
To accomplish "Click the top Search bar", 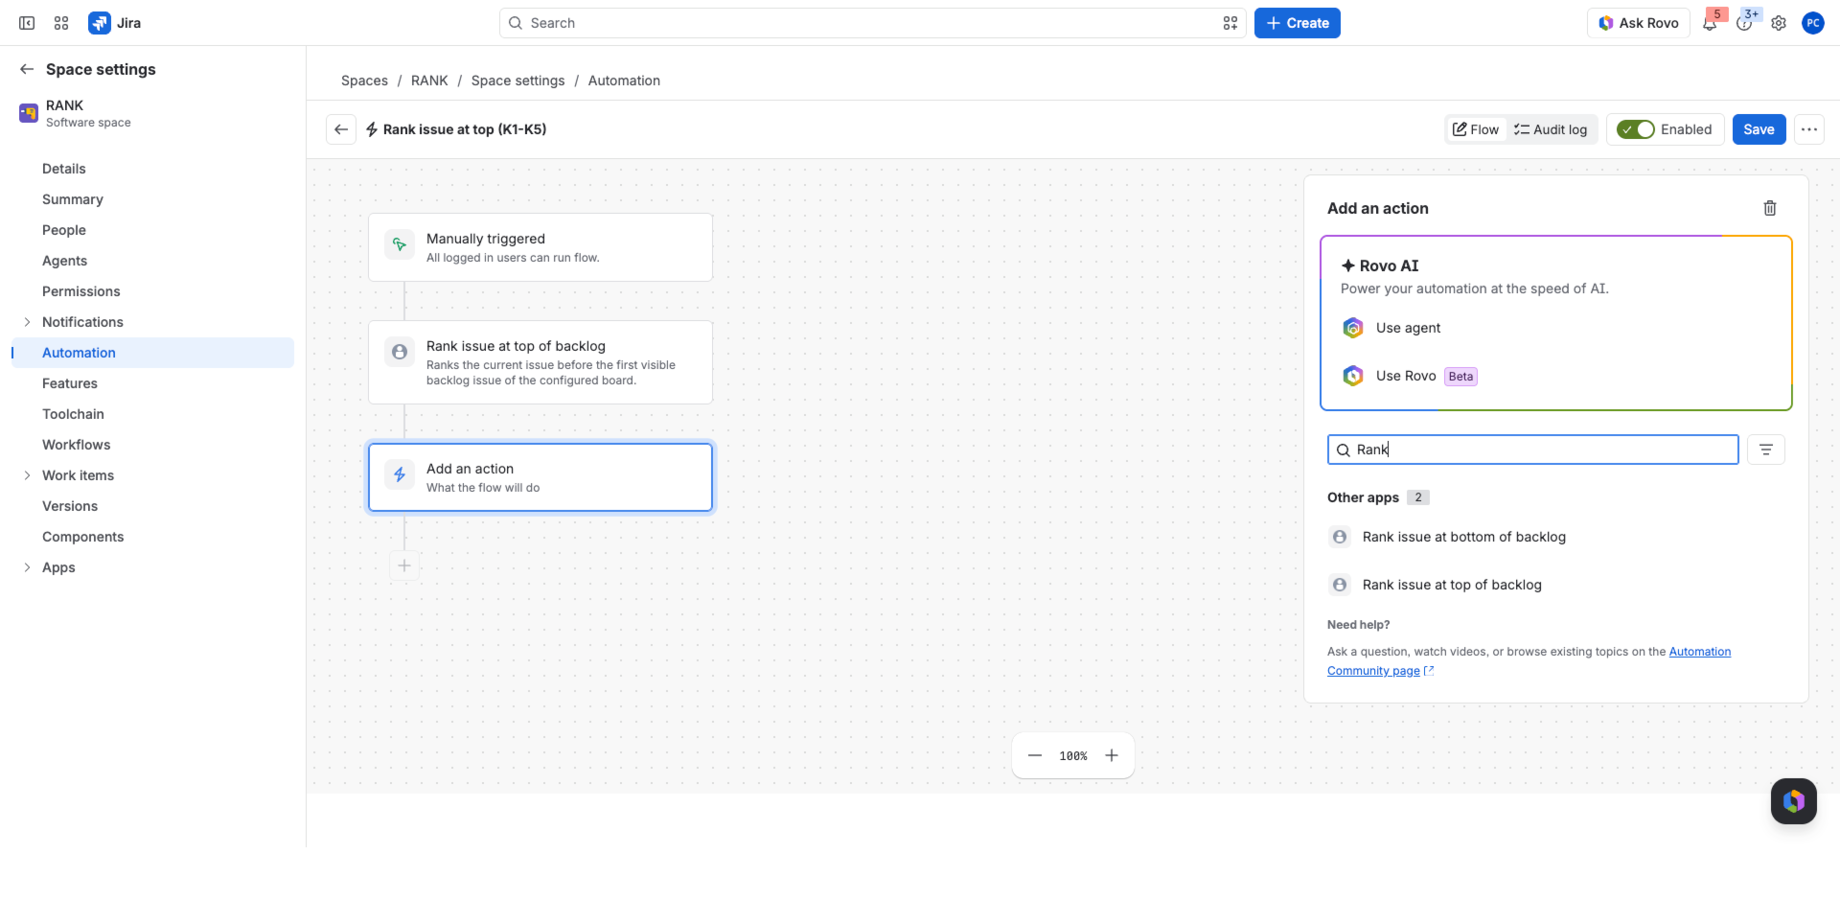I will pyautogui.click(x=872, y=23).
